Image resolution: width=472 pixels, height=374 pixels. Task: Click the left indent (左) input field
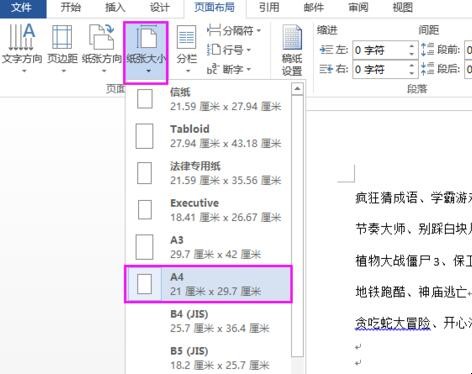(x=380, y=50)
